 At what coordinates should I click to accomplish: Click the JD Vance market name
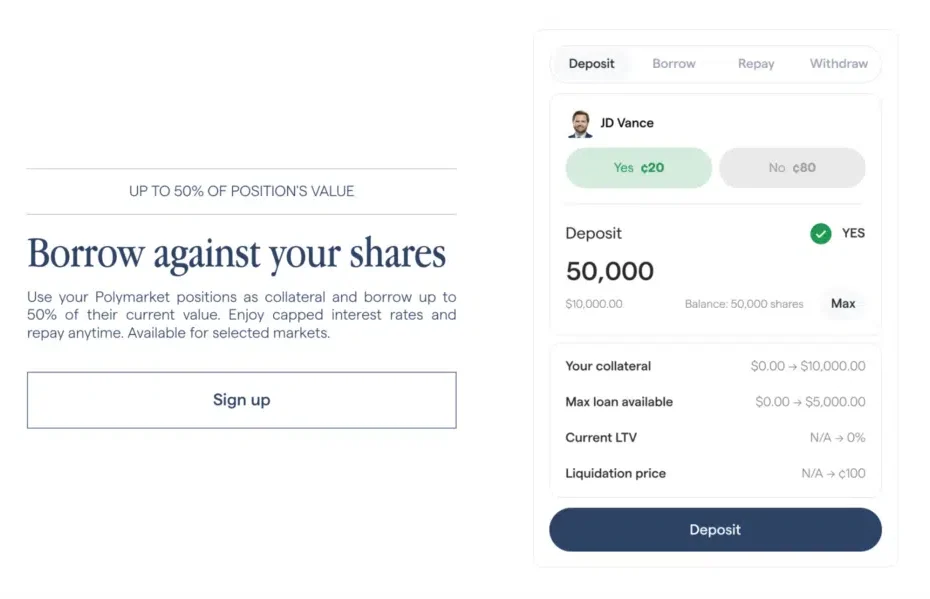(627, 123)
